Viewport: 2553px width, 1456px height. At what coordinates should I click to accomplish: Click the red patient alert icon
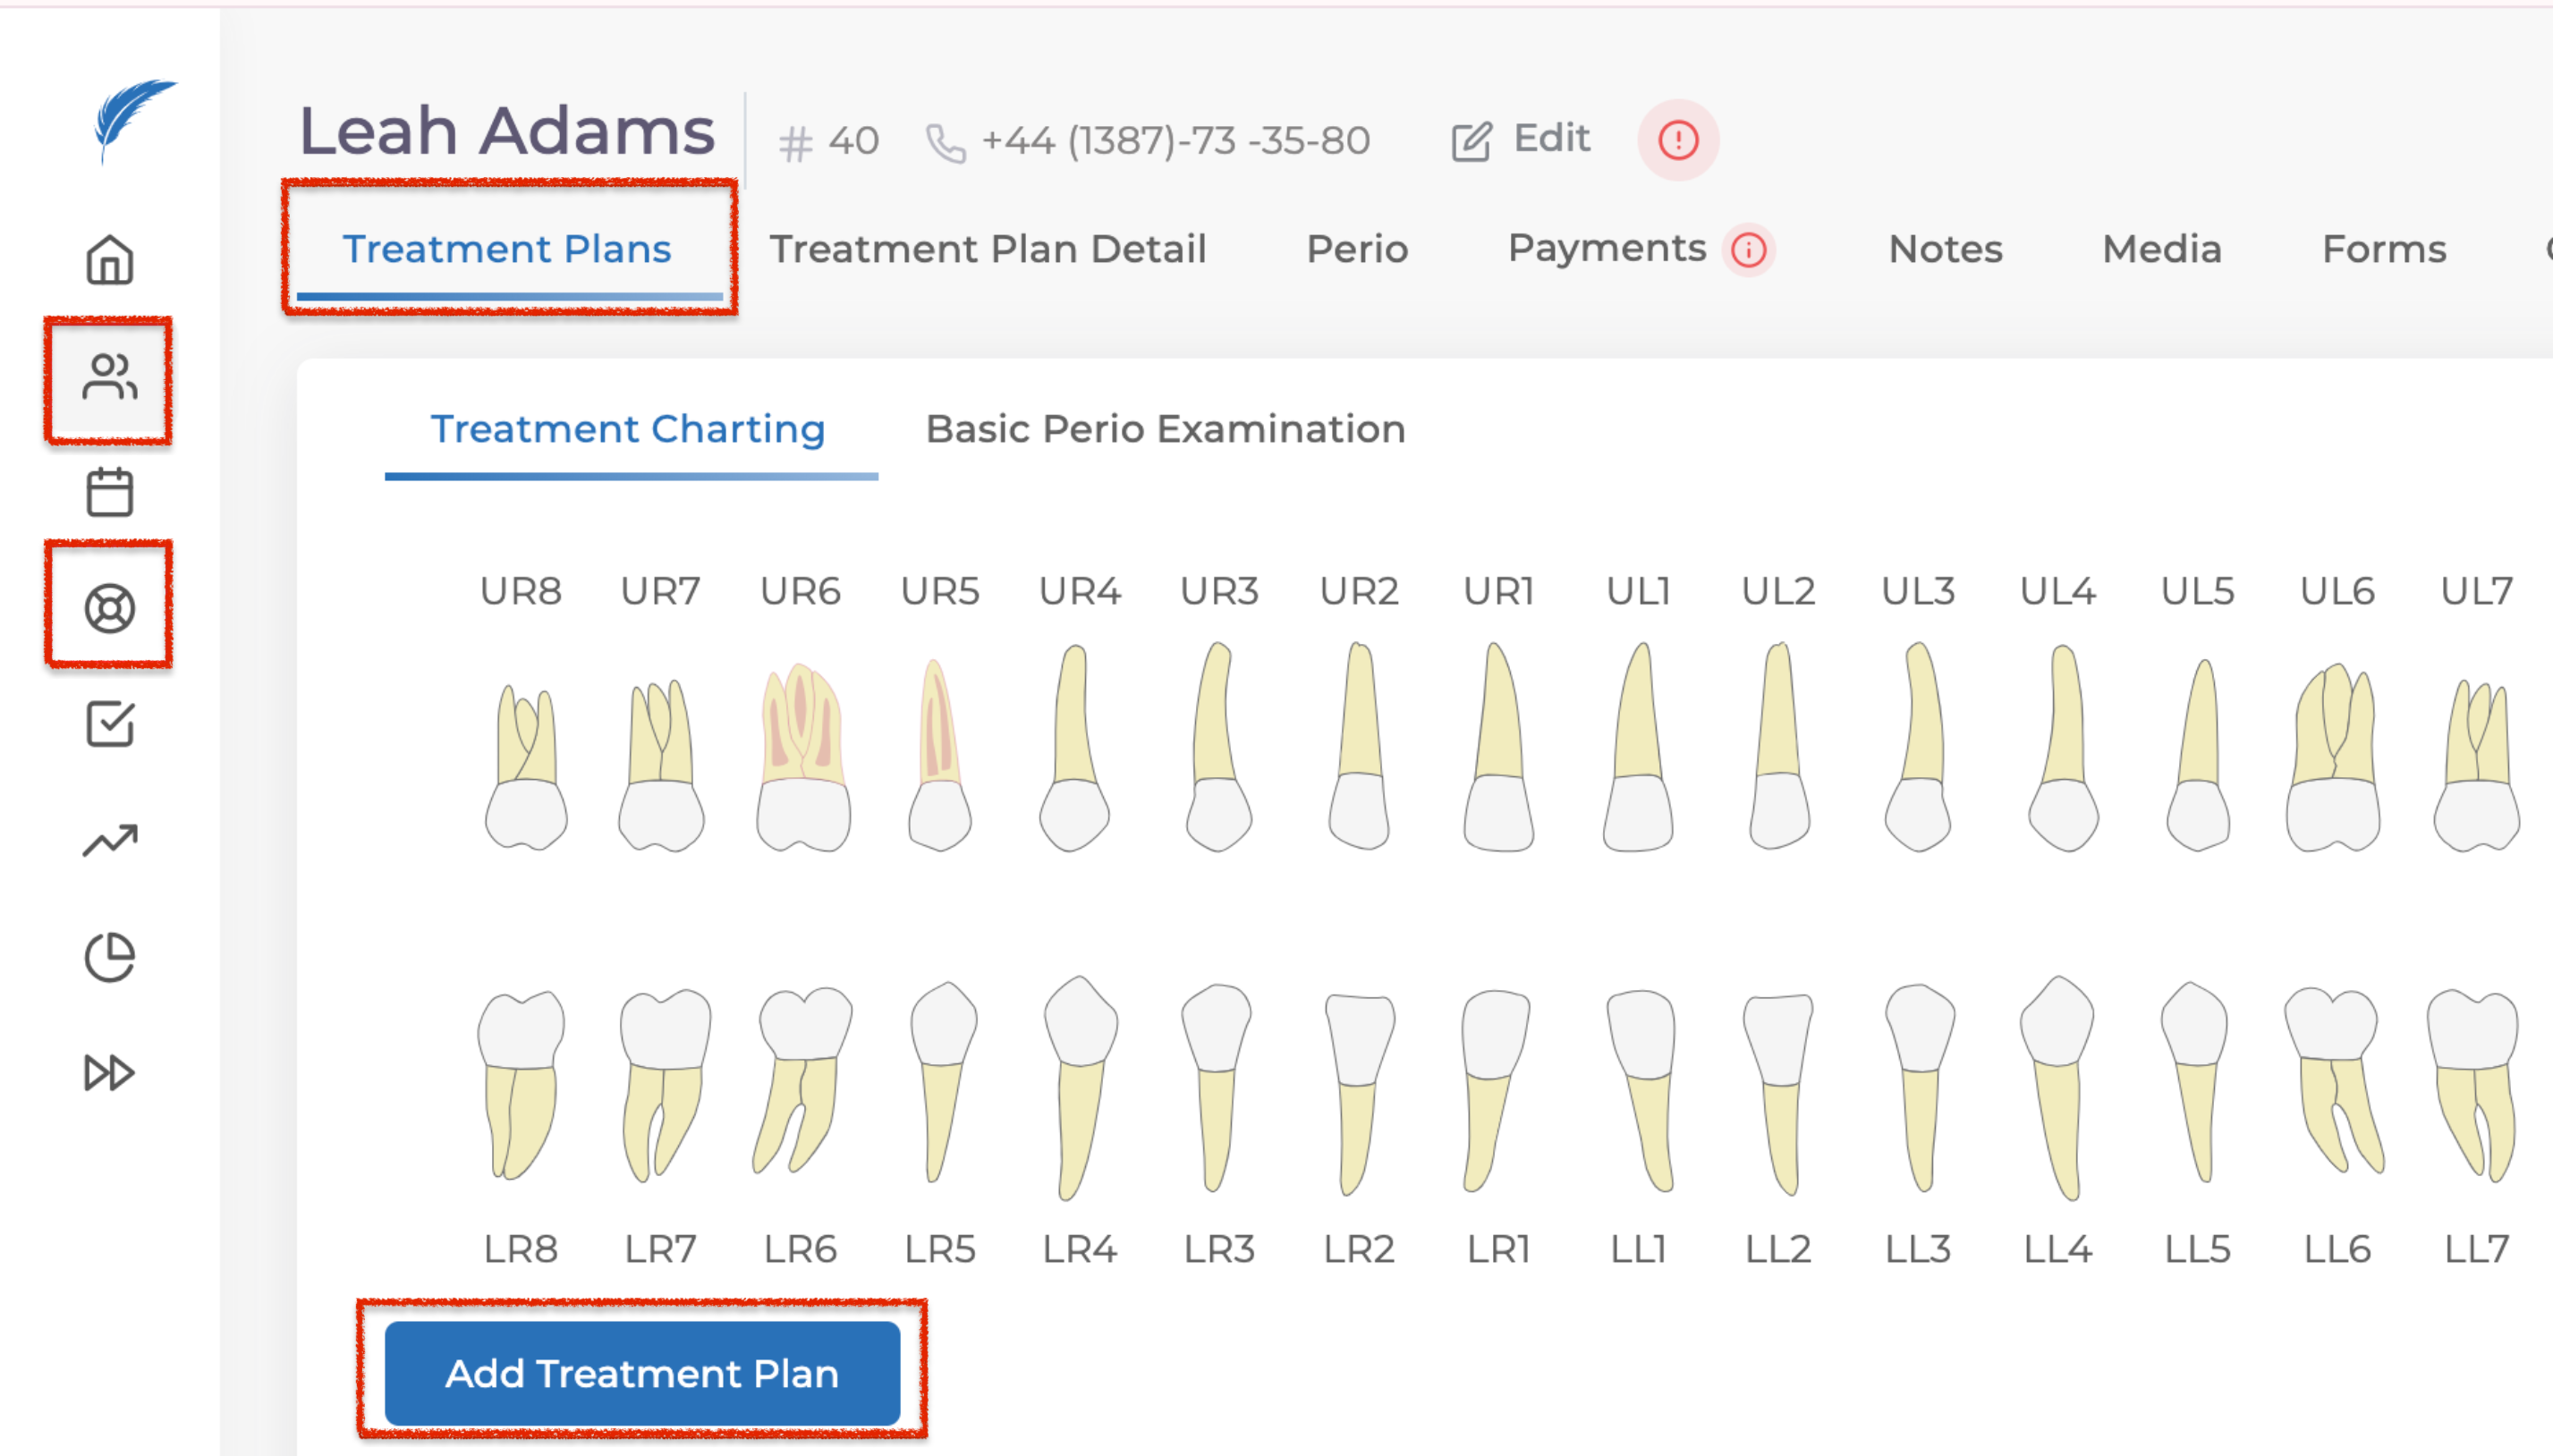point(1677,140)
